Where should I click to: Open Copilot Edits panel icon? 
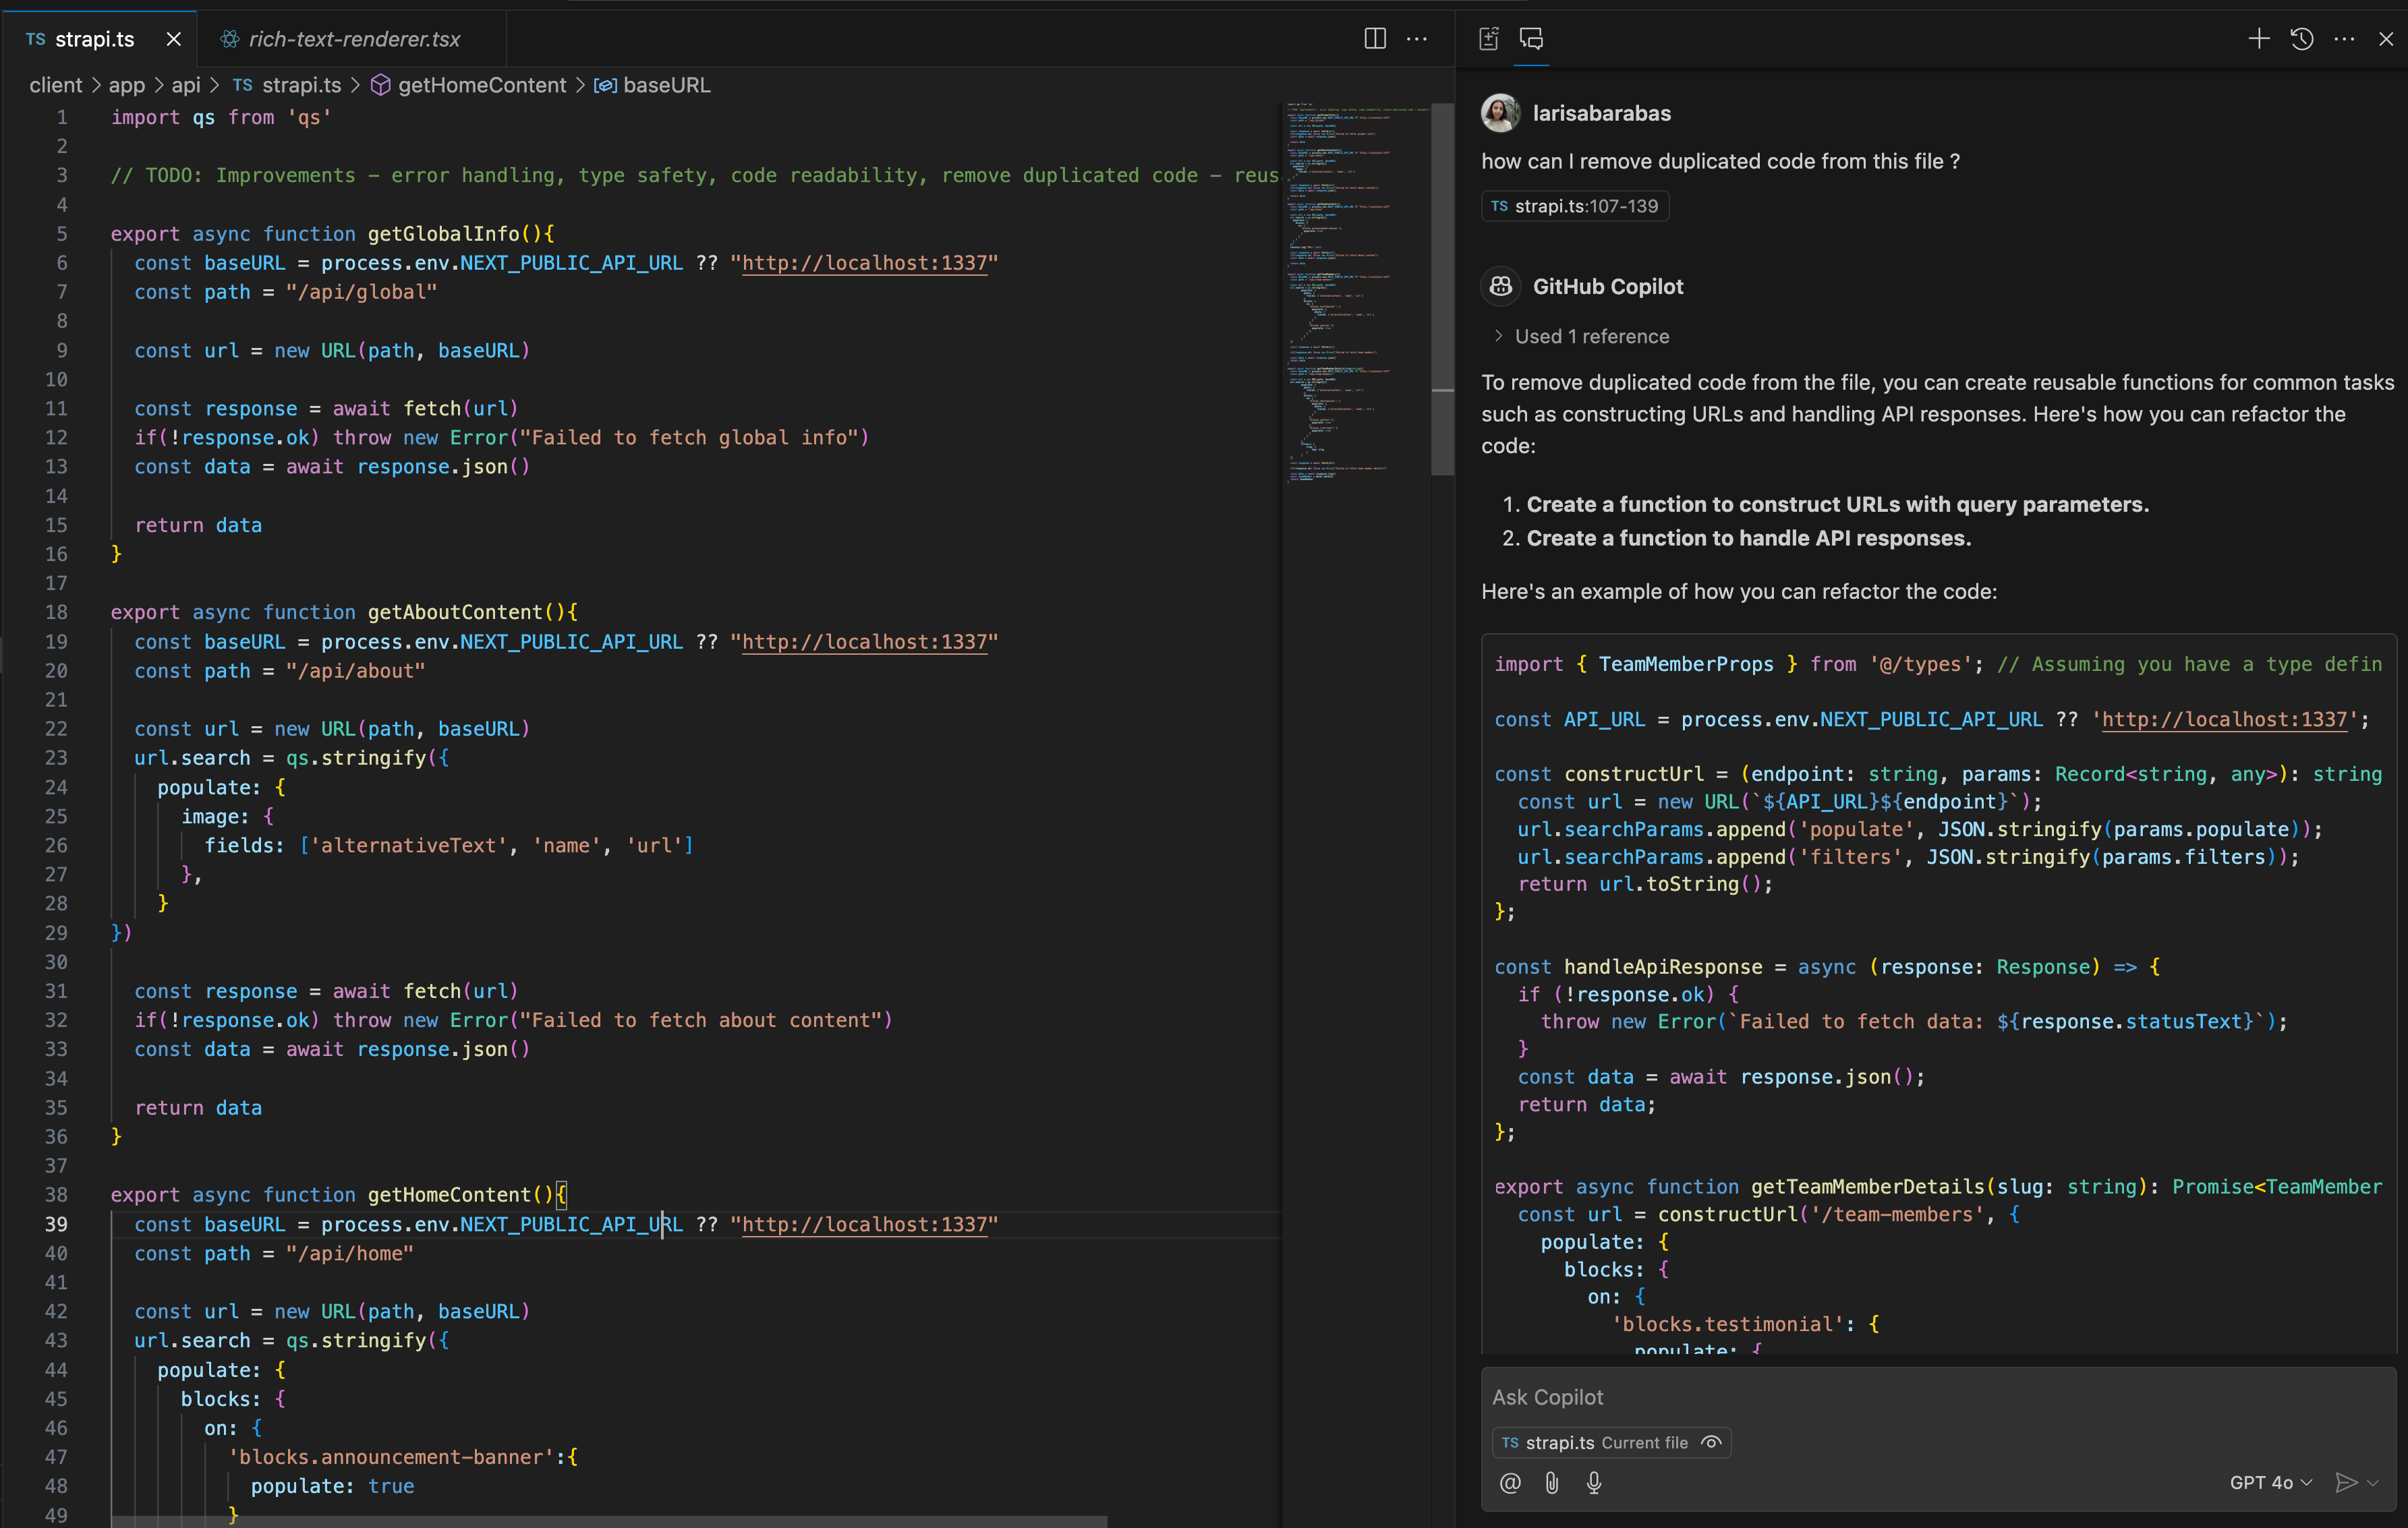coord(1489,39)
